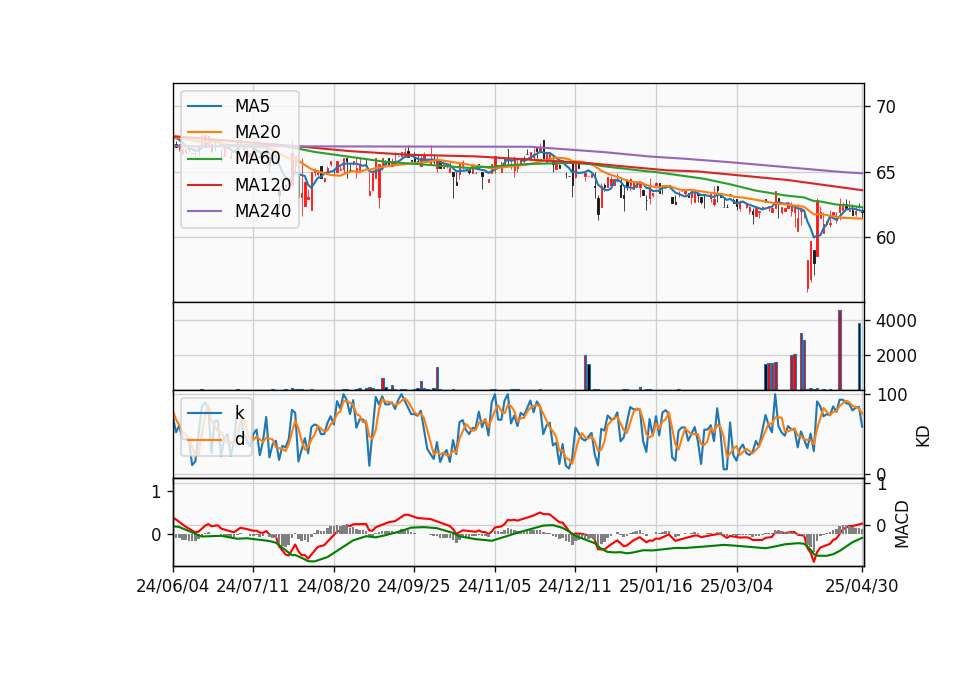Click the 100 tick on the KD axis
The height and width of the screenshot is (690, 960).
pyautogui.click(x=892, y=395)
